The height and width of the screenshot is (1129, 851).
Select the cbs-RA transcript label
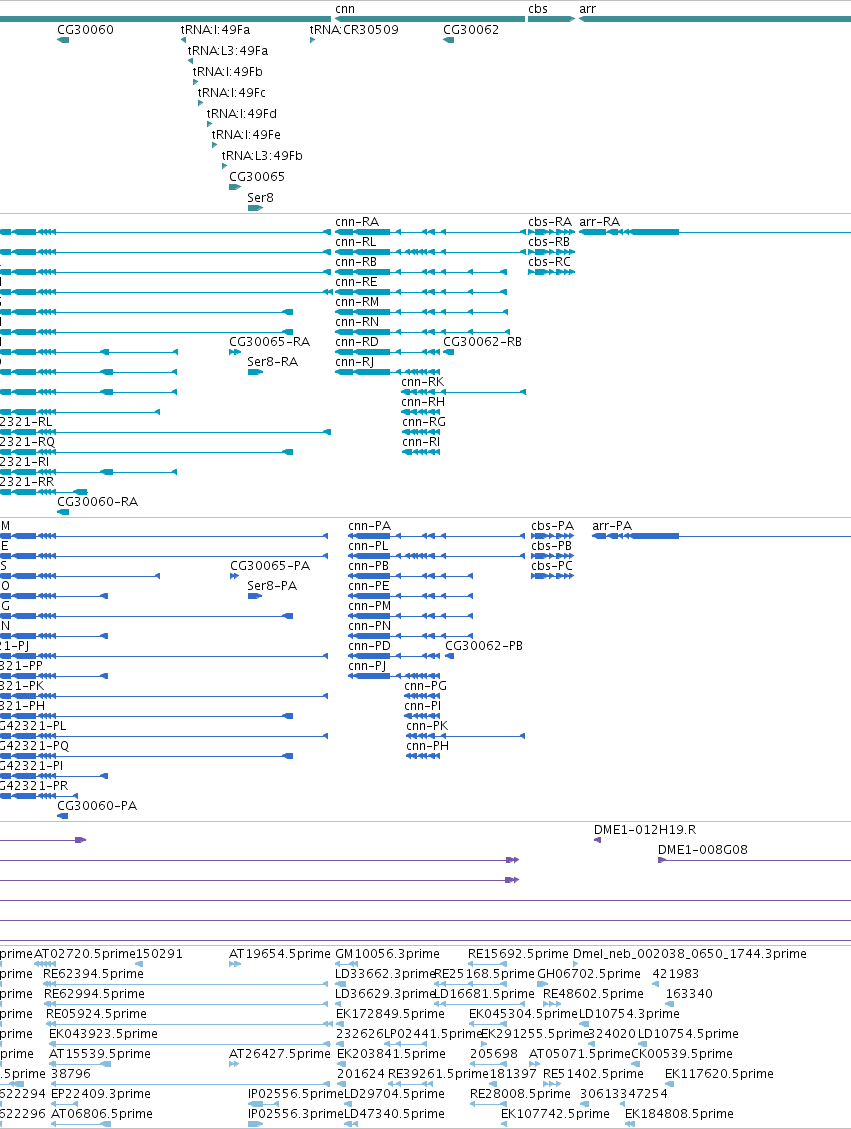pos(550,222)
